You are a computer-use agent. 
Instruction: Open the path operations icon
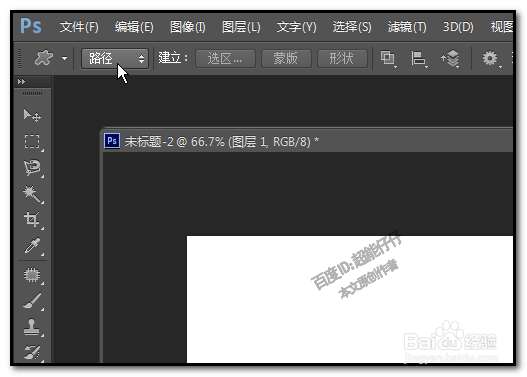coord(389,59)
